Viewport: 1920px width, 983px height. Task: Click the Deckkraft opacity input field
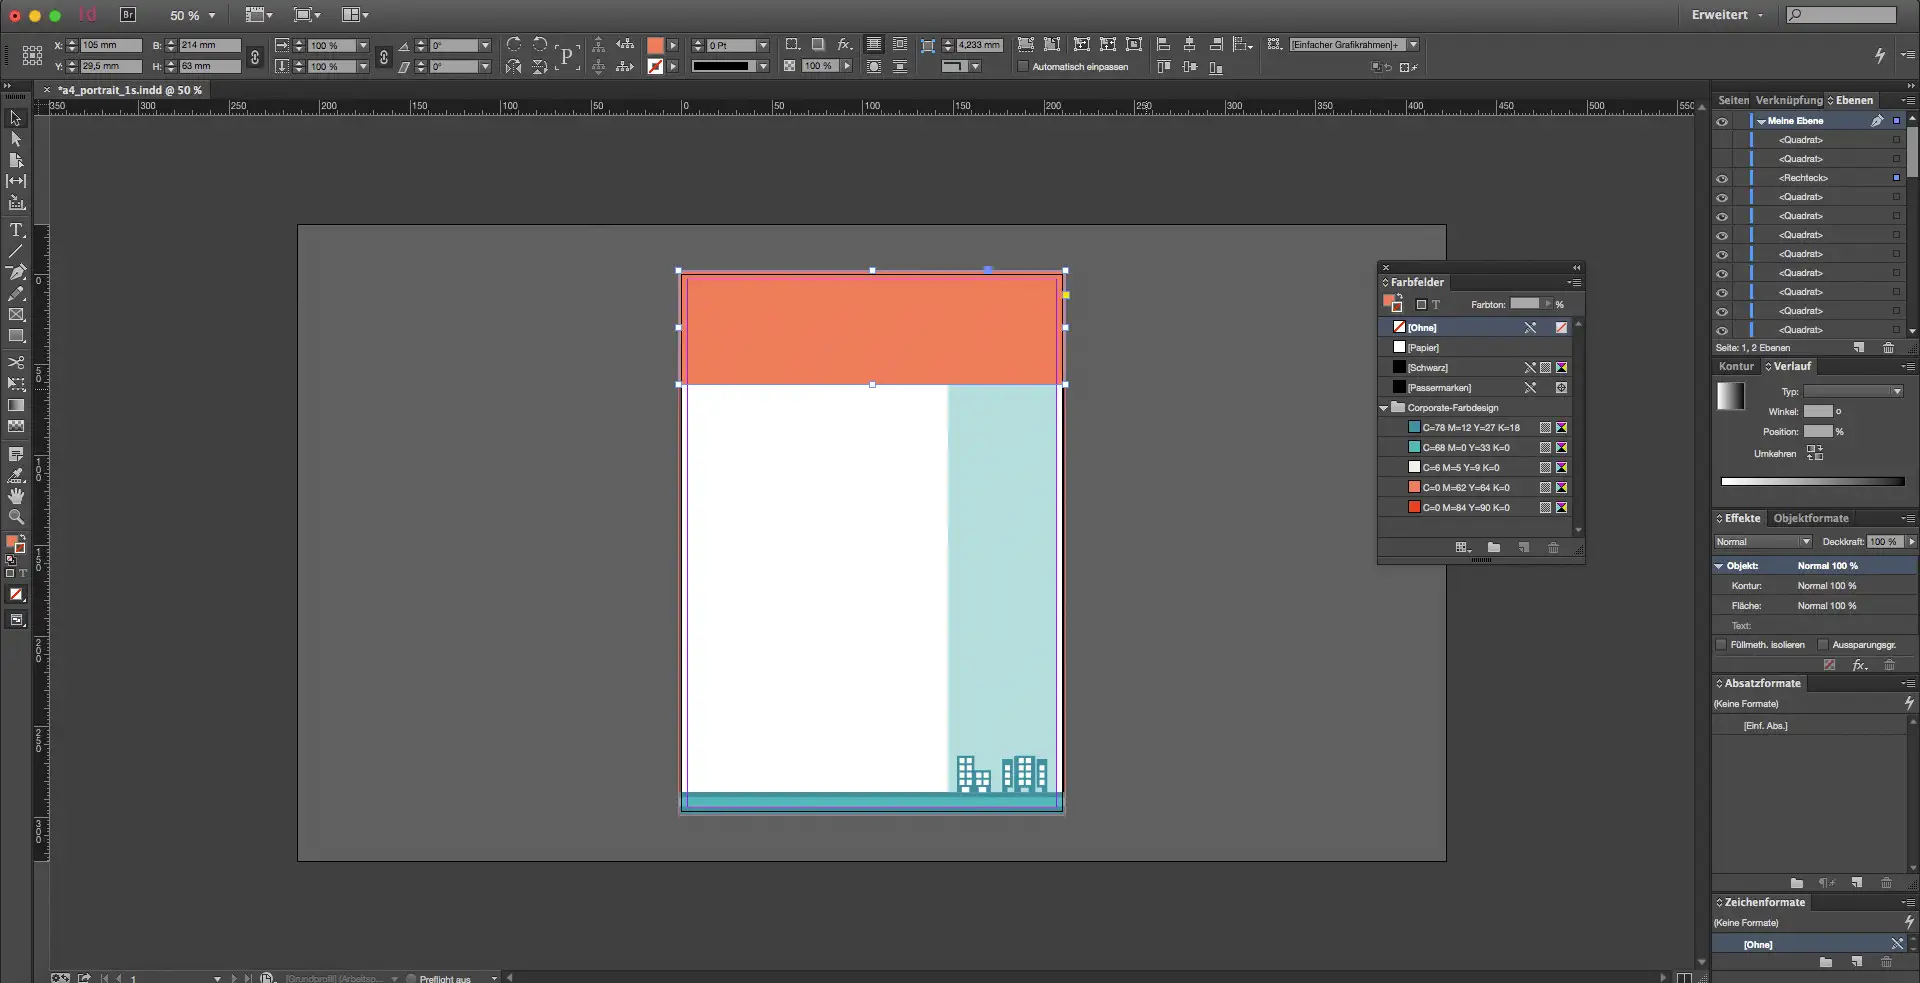[1883, 542]
